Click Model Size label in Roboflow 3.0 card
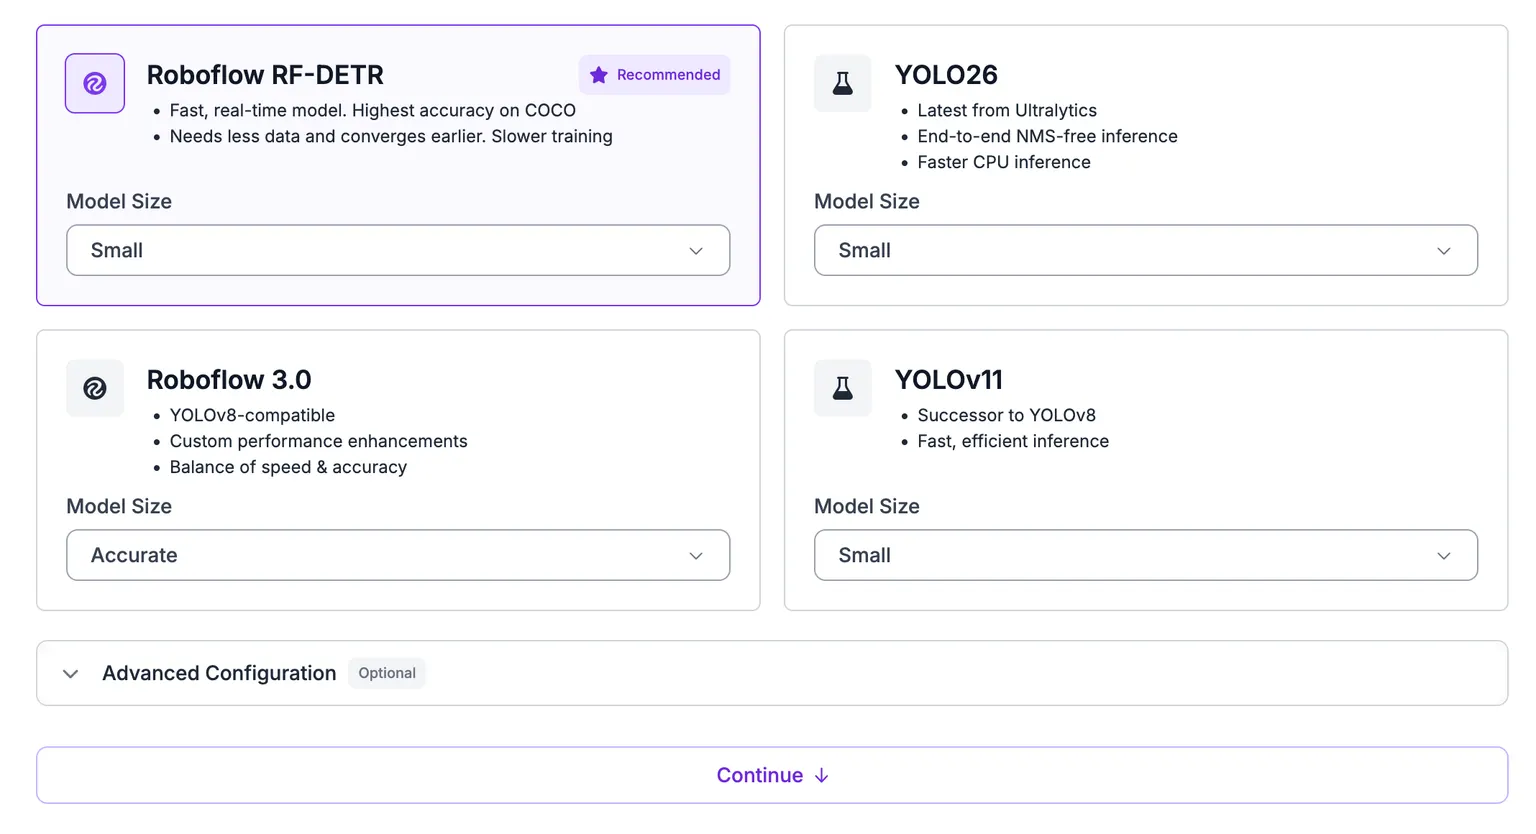 point(119,506)
